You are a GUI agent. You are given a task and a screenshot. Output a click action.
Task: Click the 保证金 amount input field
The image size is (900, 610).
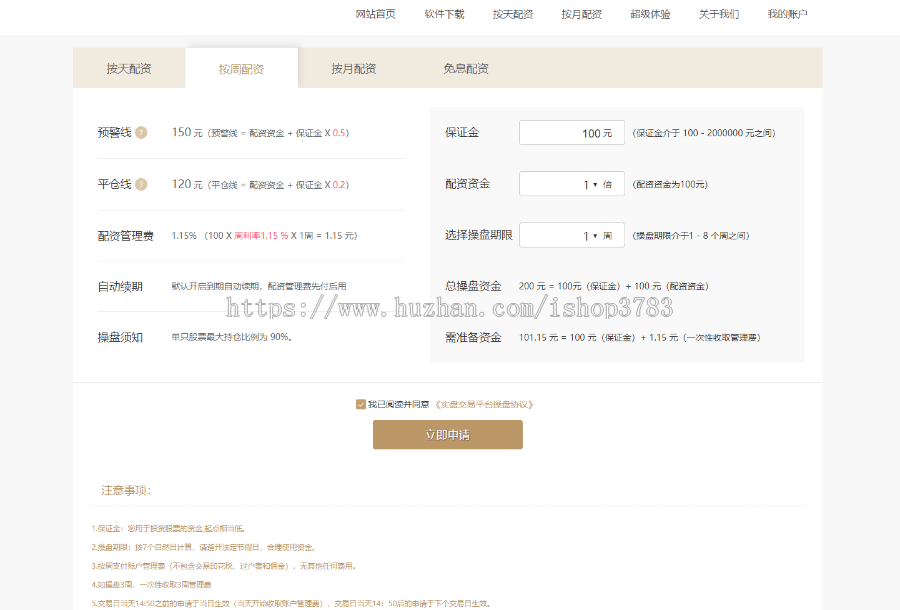point(571,132)
